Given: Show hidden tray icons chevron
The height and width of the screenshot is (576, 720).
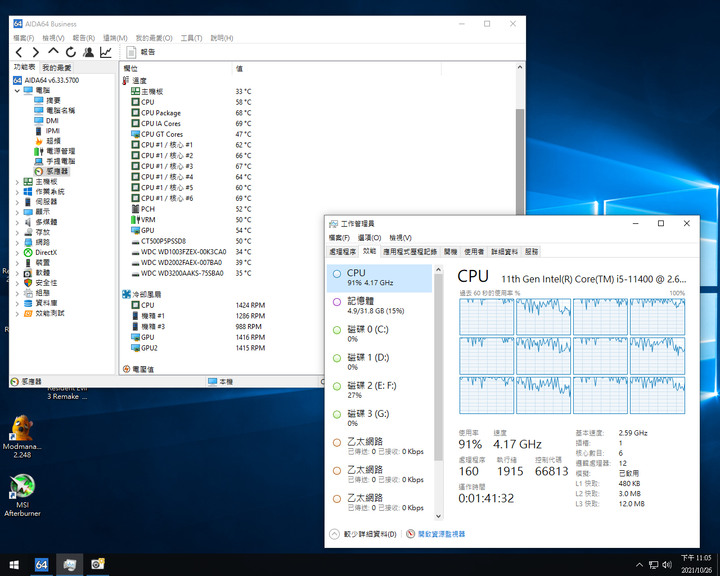Looking at the screenshot, I should pyautogui.click(x=639, y=565).
